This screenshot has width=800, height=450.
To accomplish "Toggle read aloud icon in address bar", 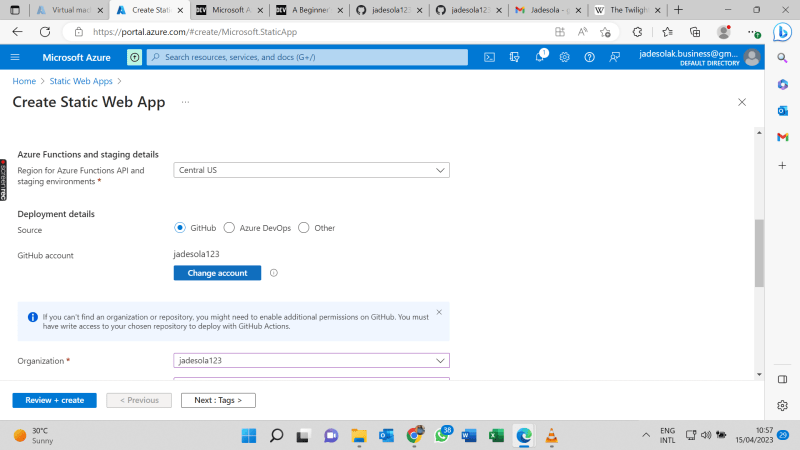I will click(582, 32).
